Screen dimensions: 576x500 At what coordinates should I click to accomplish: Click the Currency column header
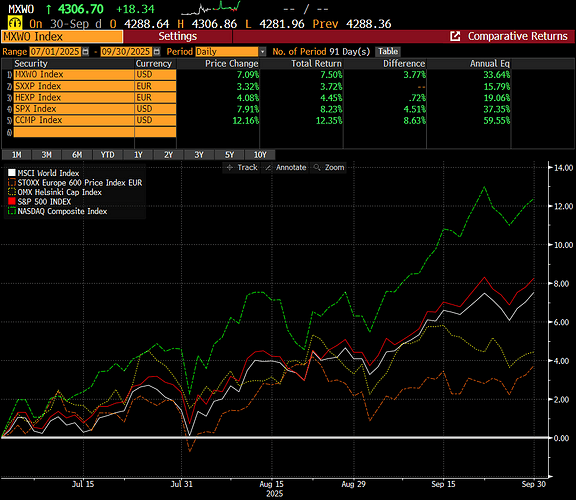(154, 64)
